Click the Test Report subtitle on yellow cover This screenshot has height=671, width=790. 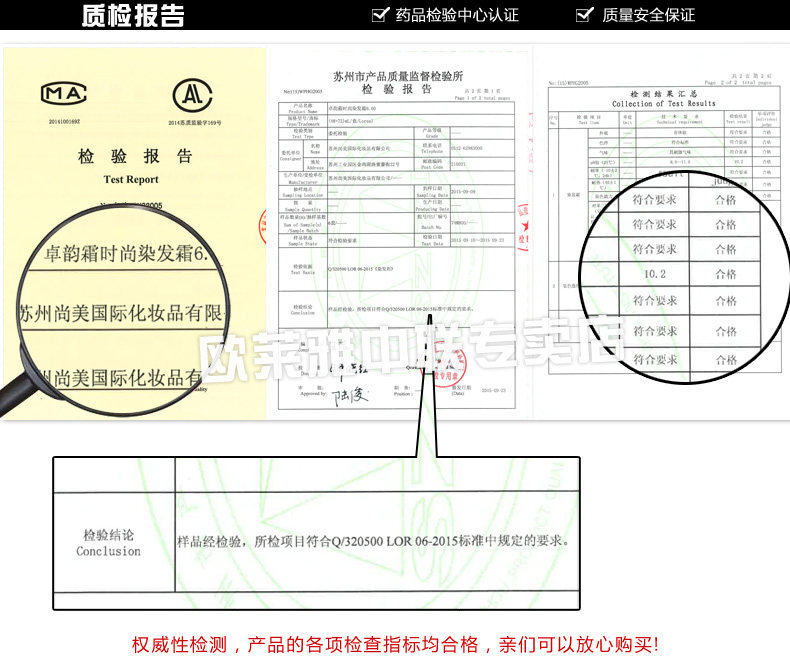131,179
